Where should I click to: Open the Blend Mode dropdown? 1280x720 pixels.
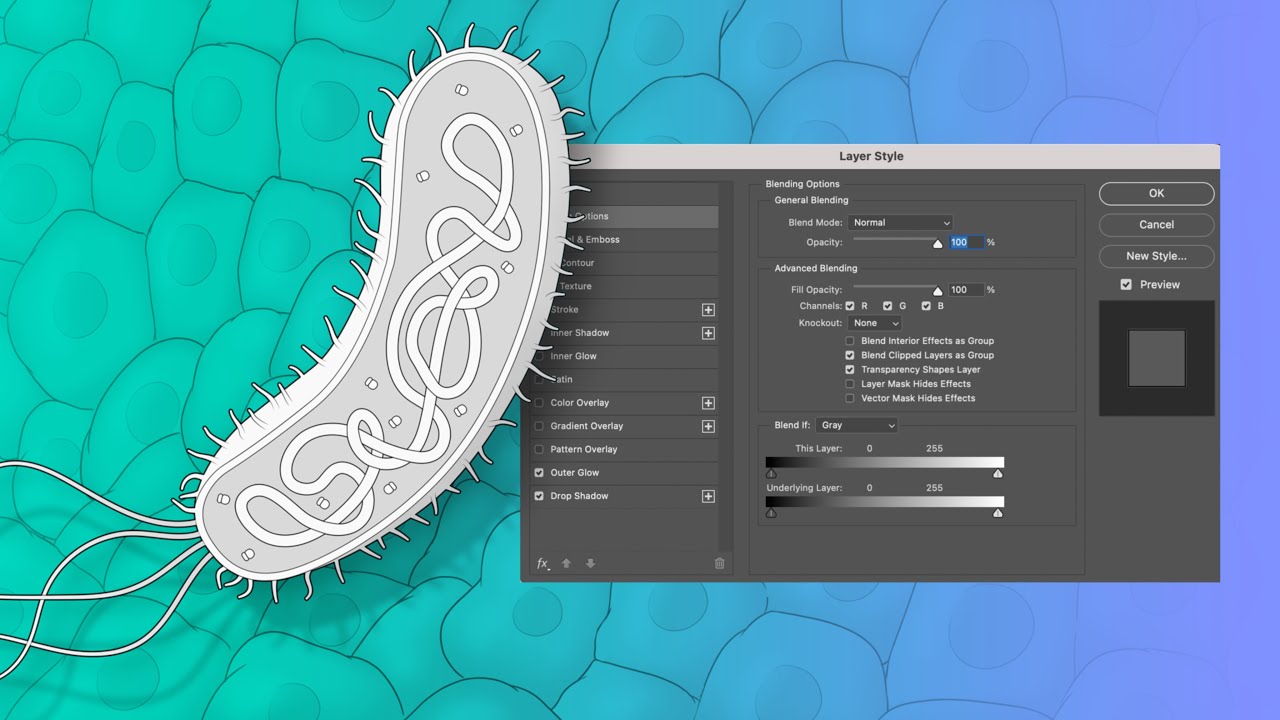(900, 223)
